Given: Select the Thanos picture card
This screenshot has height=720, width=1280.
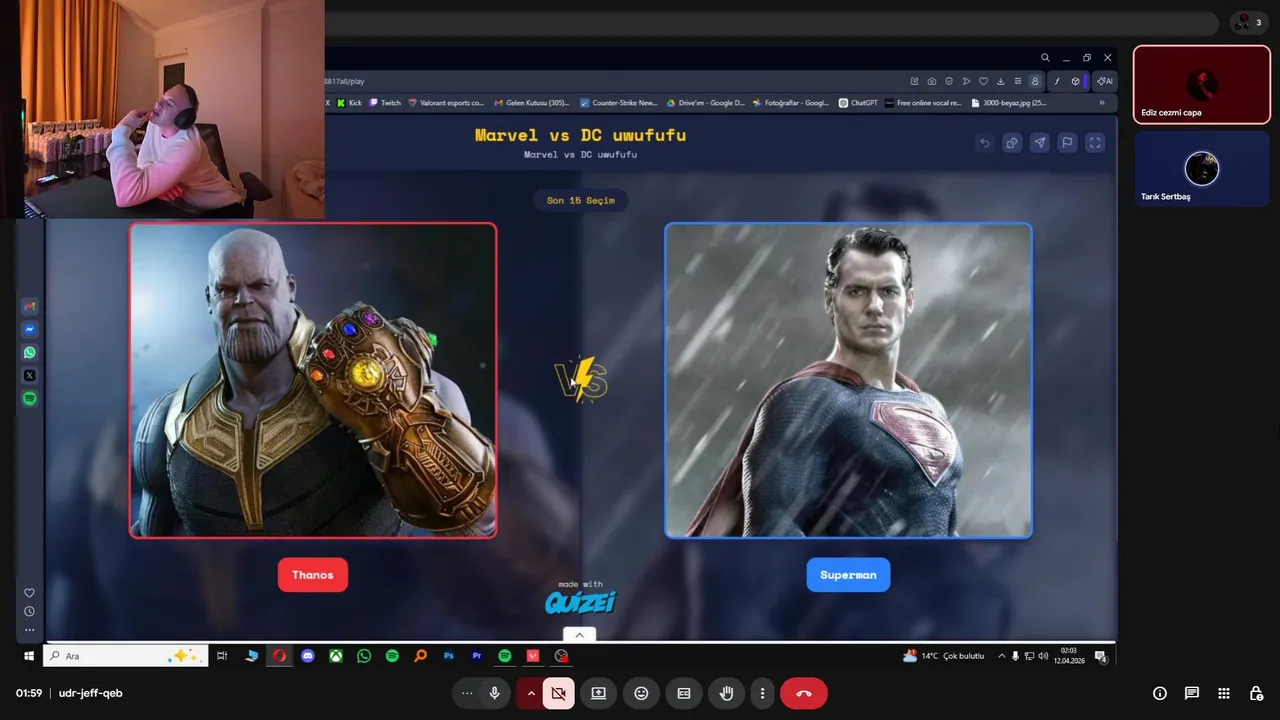Looking at the screenshot, I should [x=313, y=380].
